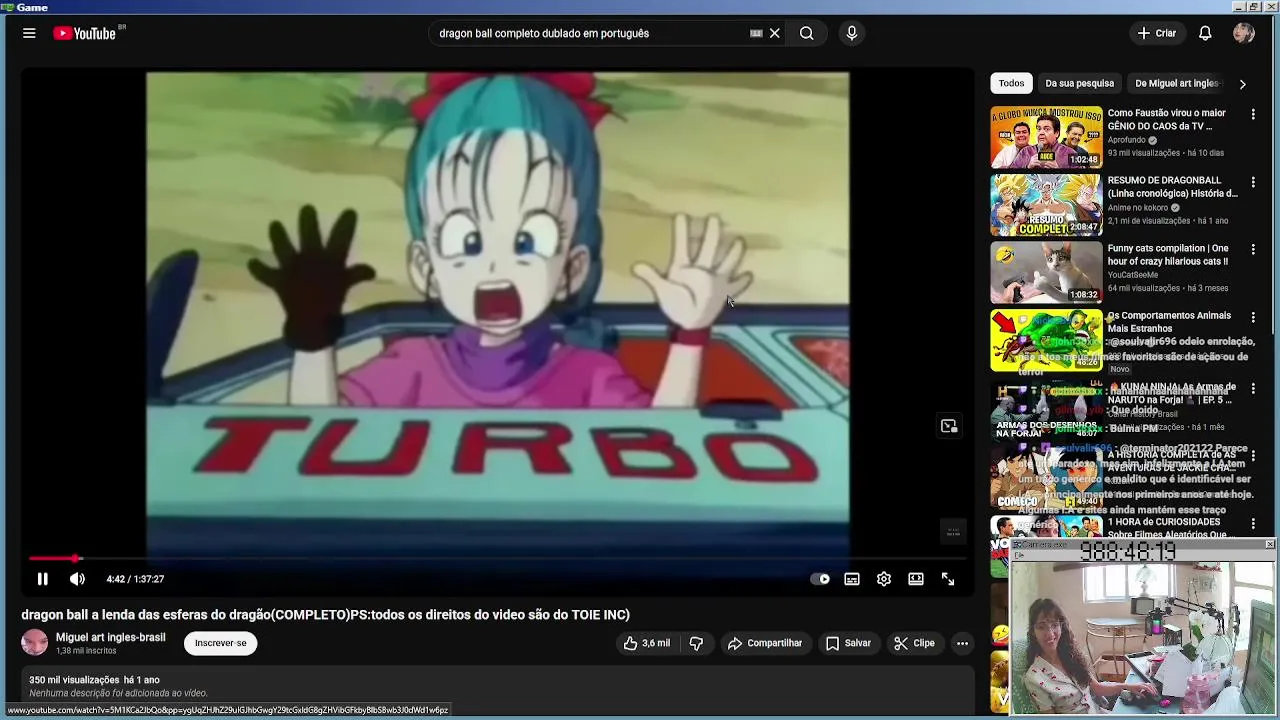
Task: Open options menu for RESUMO DE DRAGONBALL
Action: pos(1253,182)
